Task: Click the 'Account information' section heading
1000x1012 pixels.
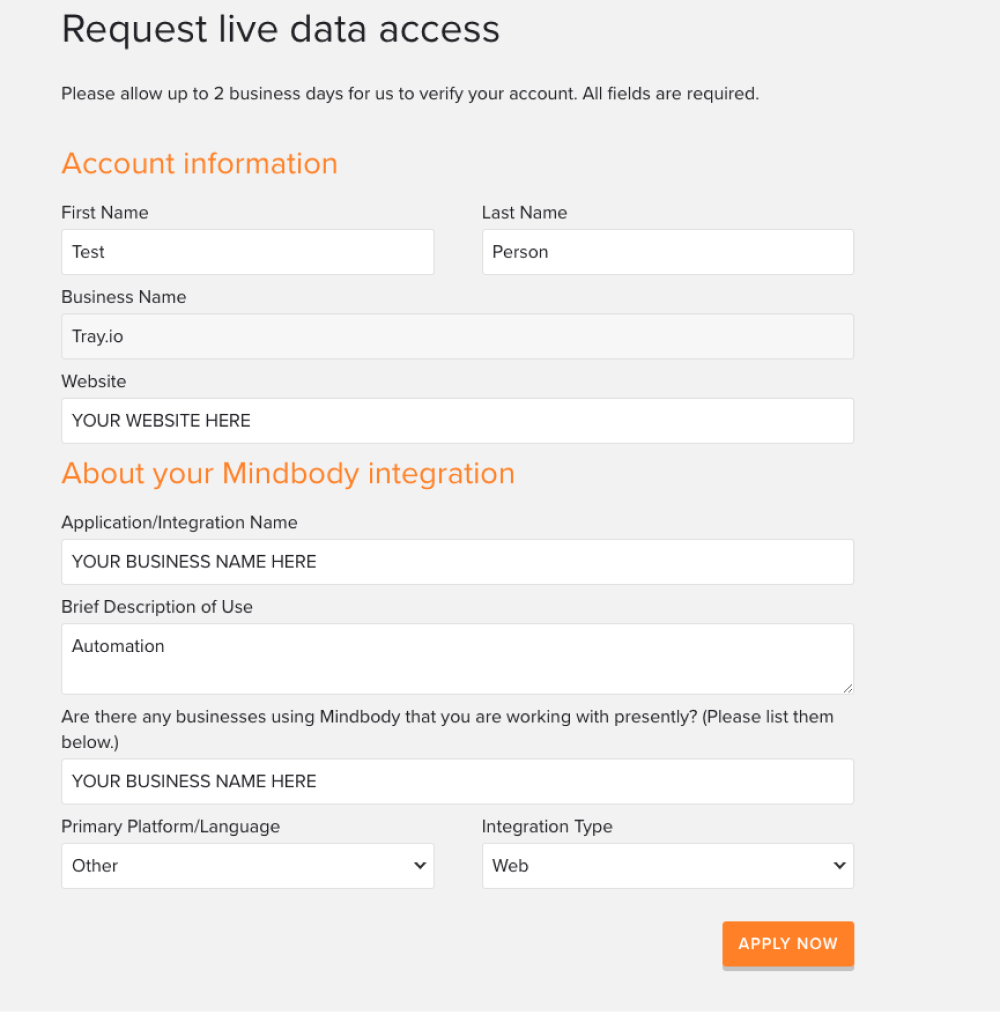Action: 199,163
